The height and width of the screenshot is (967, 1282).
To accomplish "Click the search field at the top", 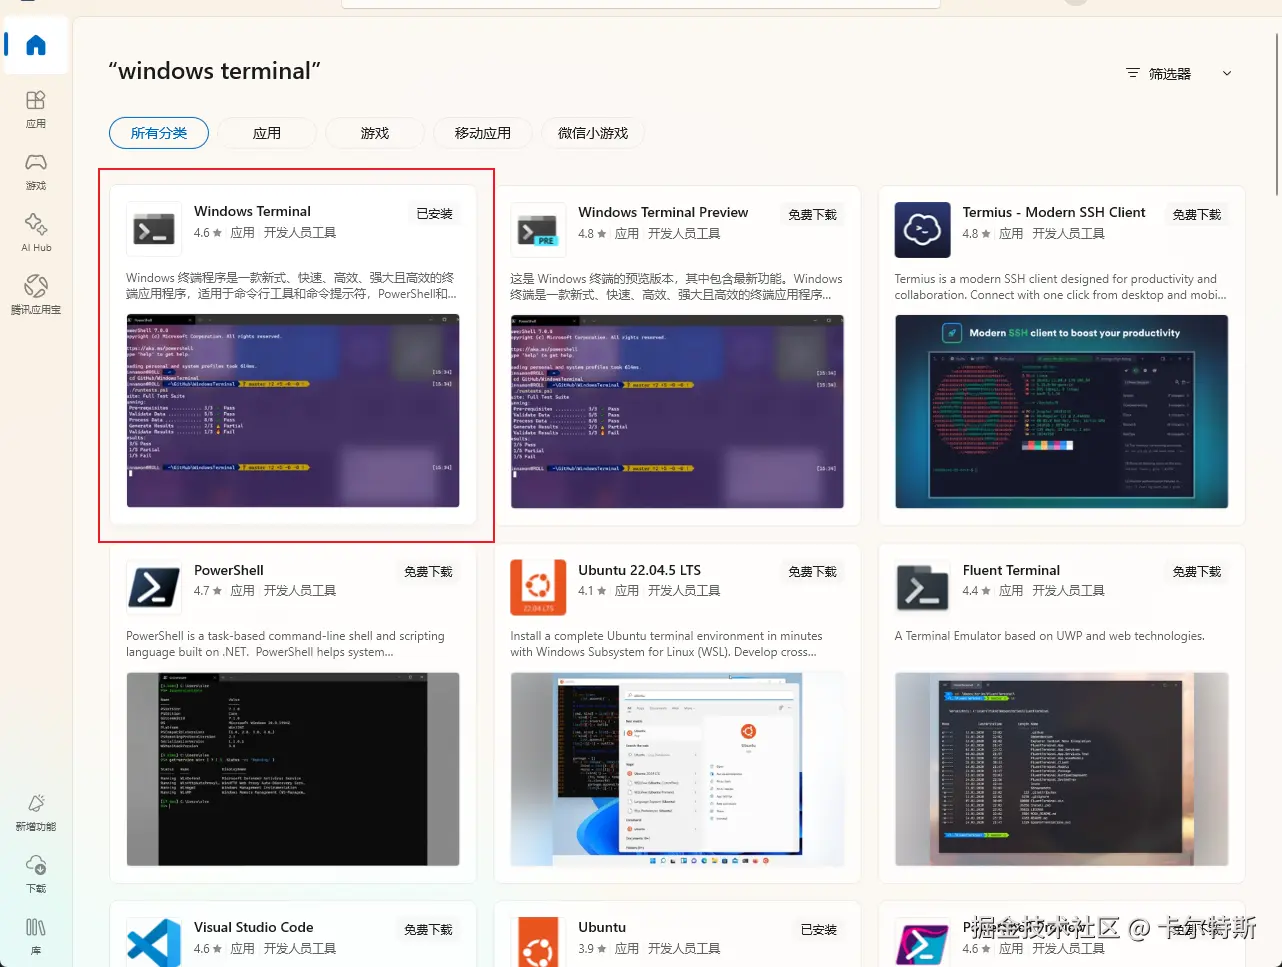I will click(x=640, y=2).
